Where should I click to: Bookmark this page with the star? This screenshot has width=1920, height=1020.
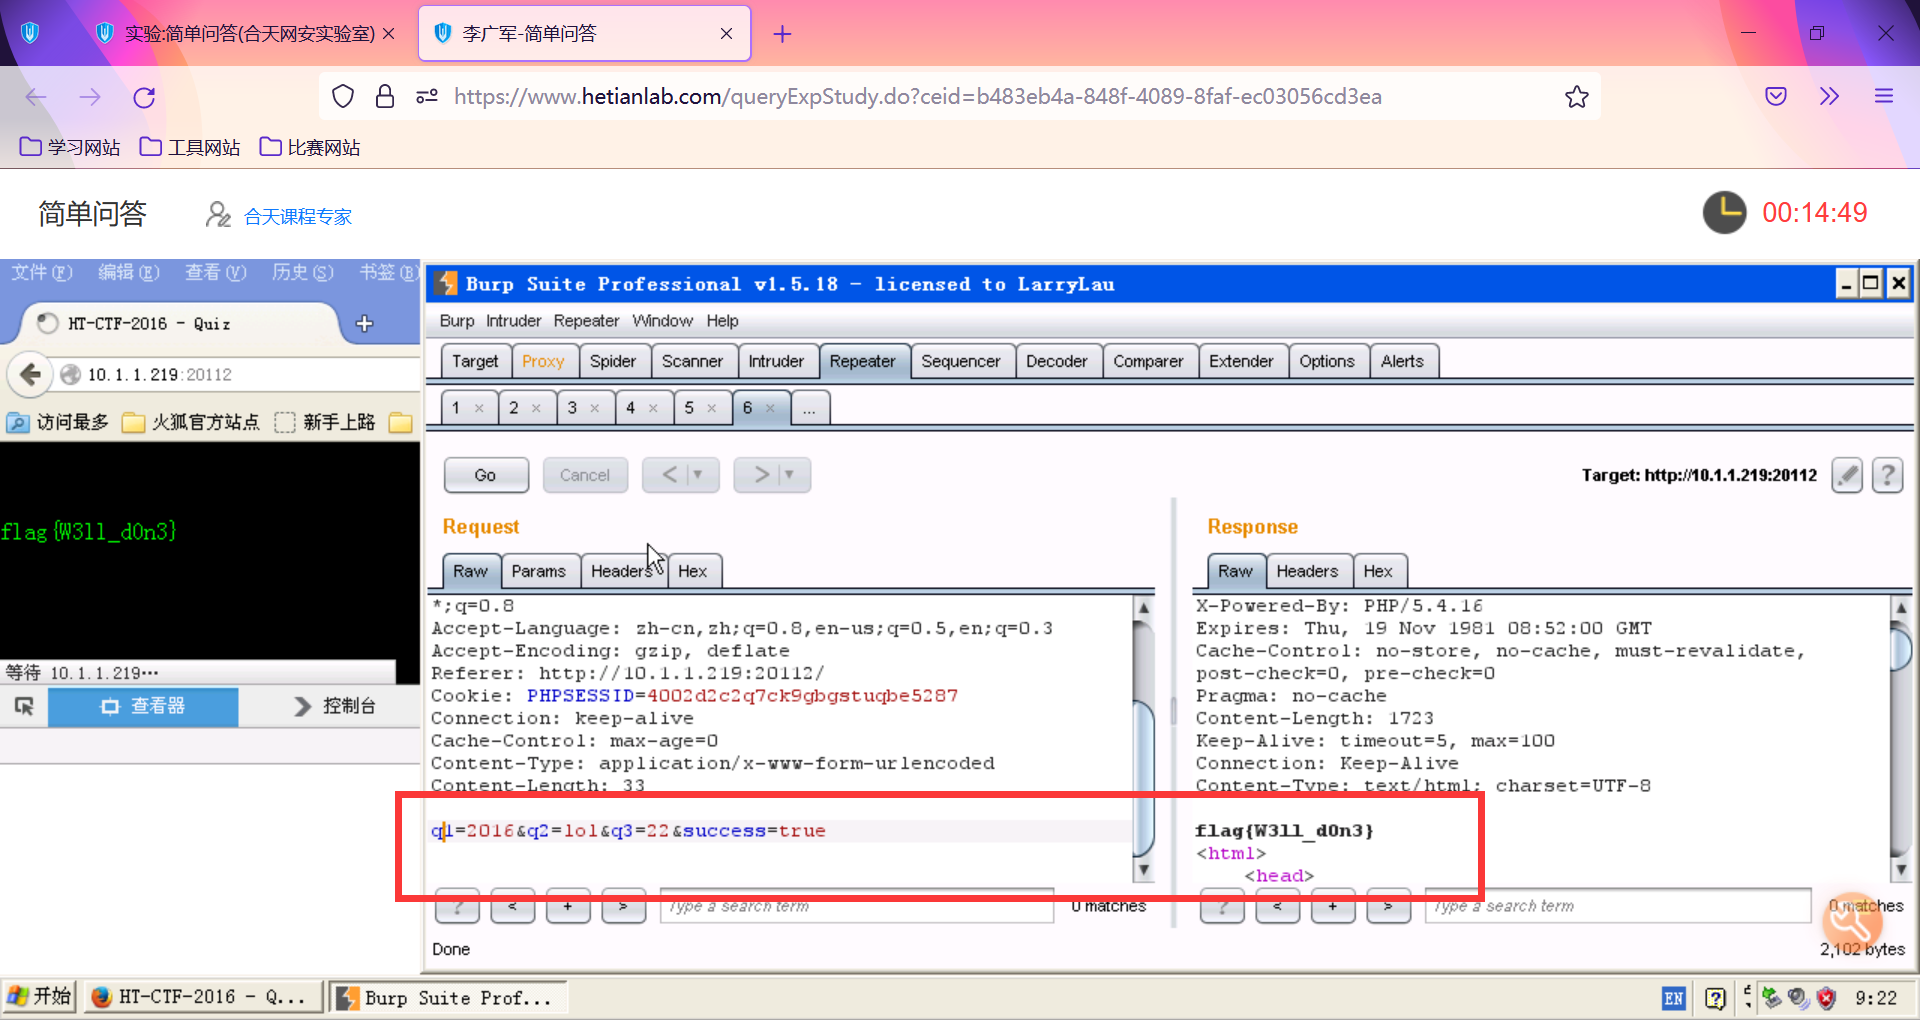click(1577, 97)
